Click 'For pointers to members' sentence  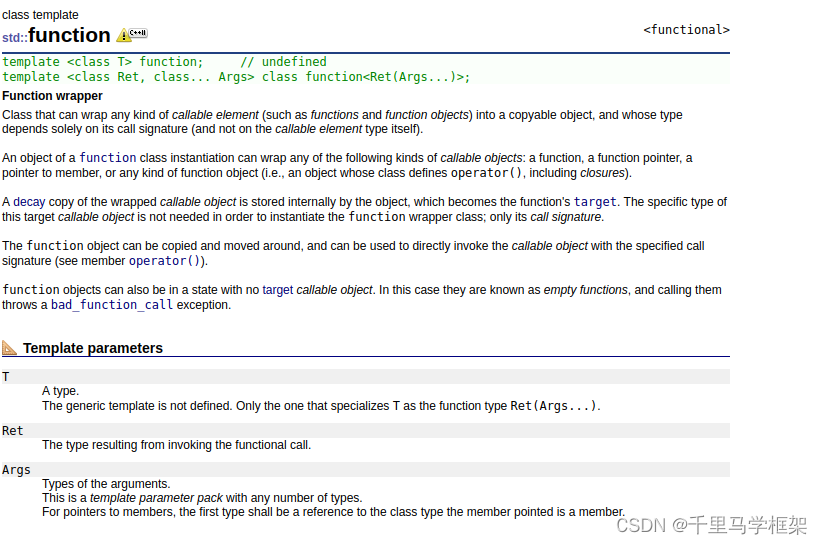[x=333, y=512]
